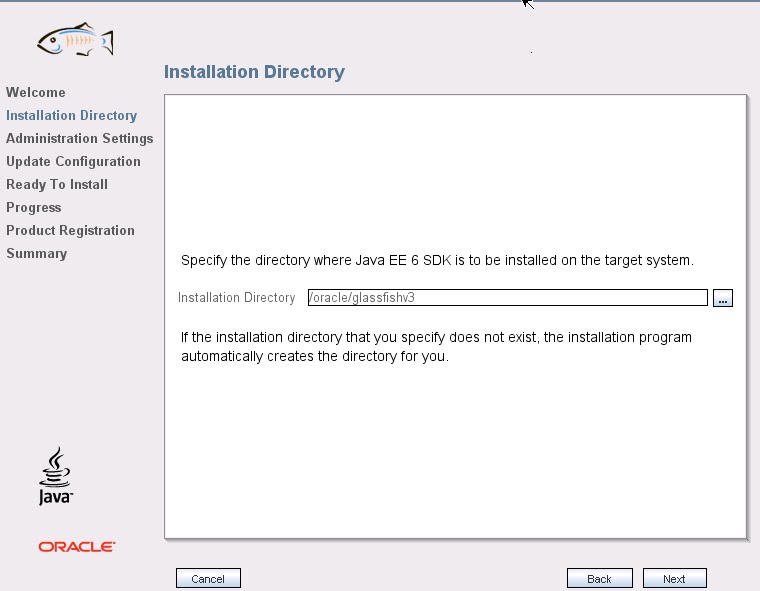Cancel the installation
The width and height of the screenshot is (760, 591).
pos(208,578)
